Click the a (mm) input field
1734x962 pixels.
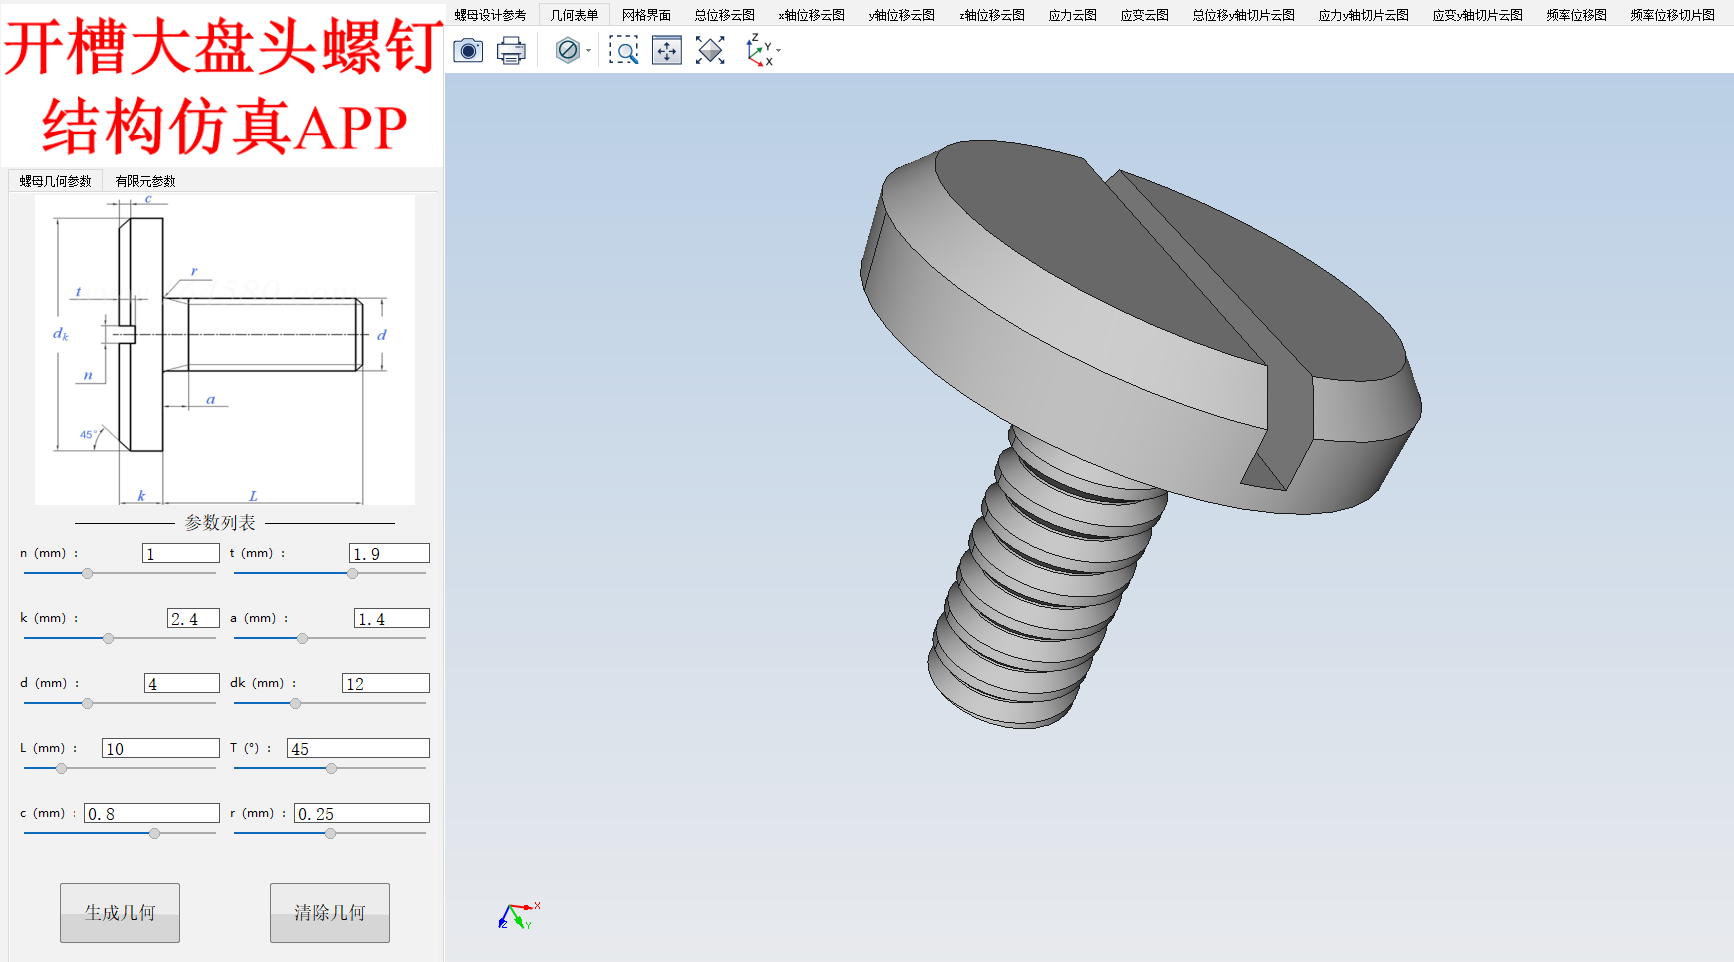coord(392,618)
